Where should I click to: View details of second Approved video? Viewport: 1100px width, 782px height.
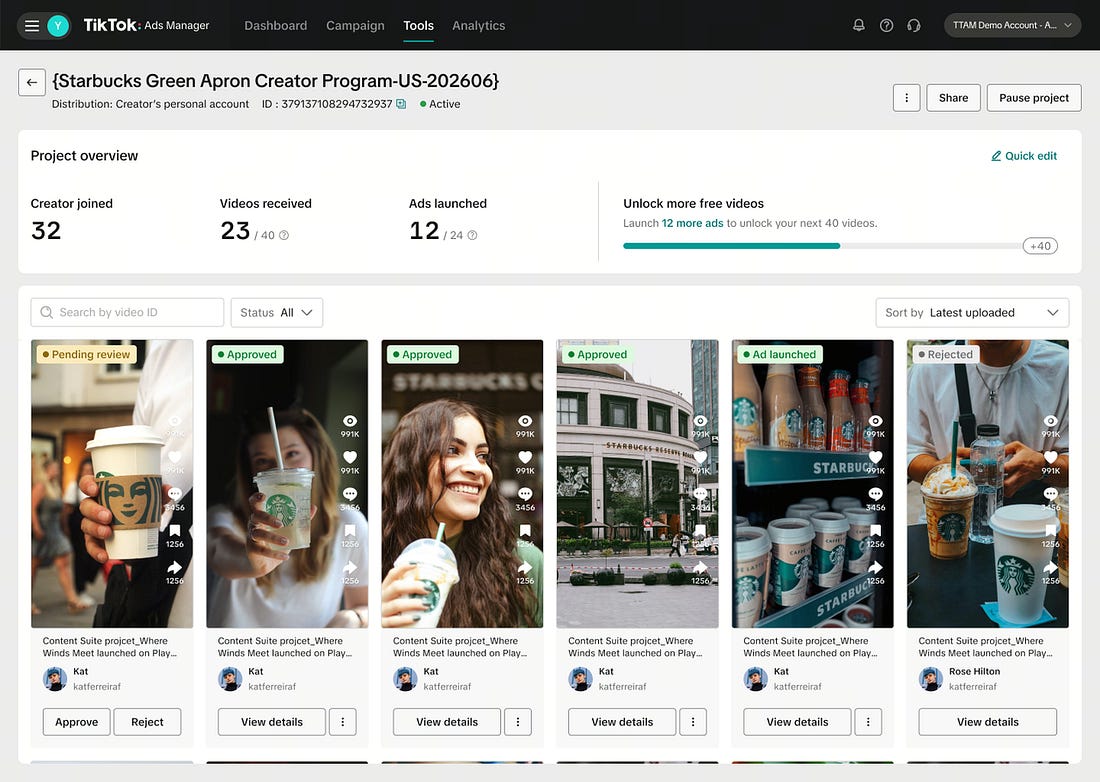(447, 722)
